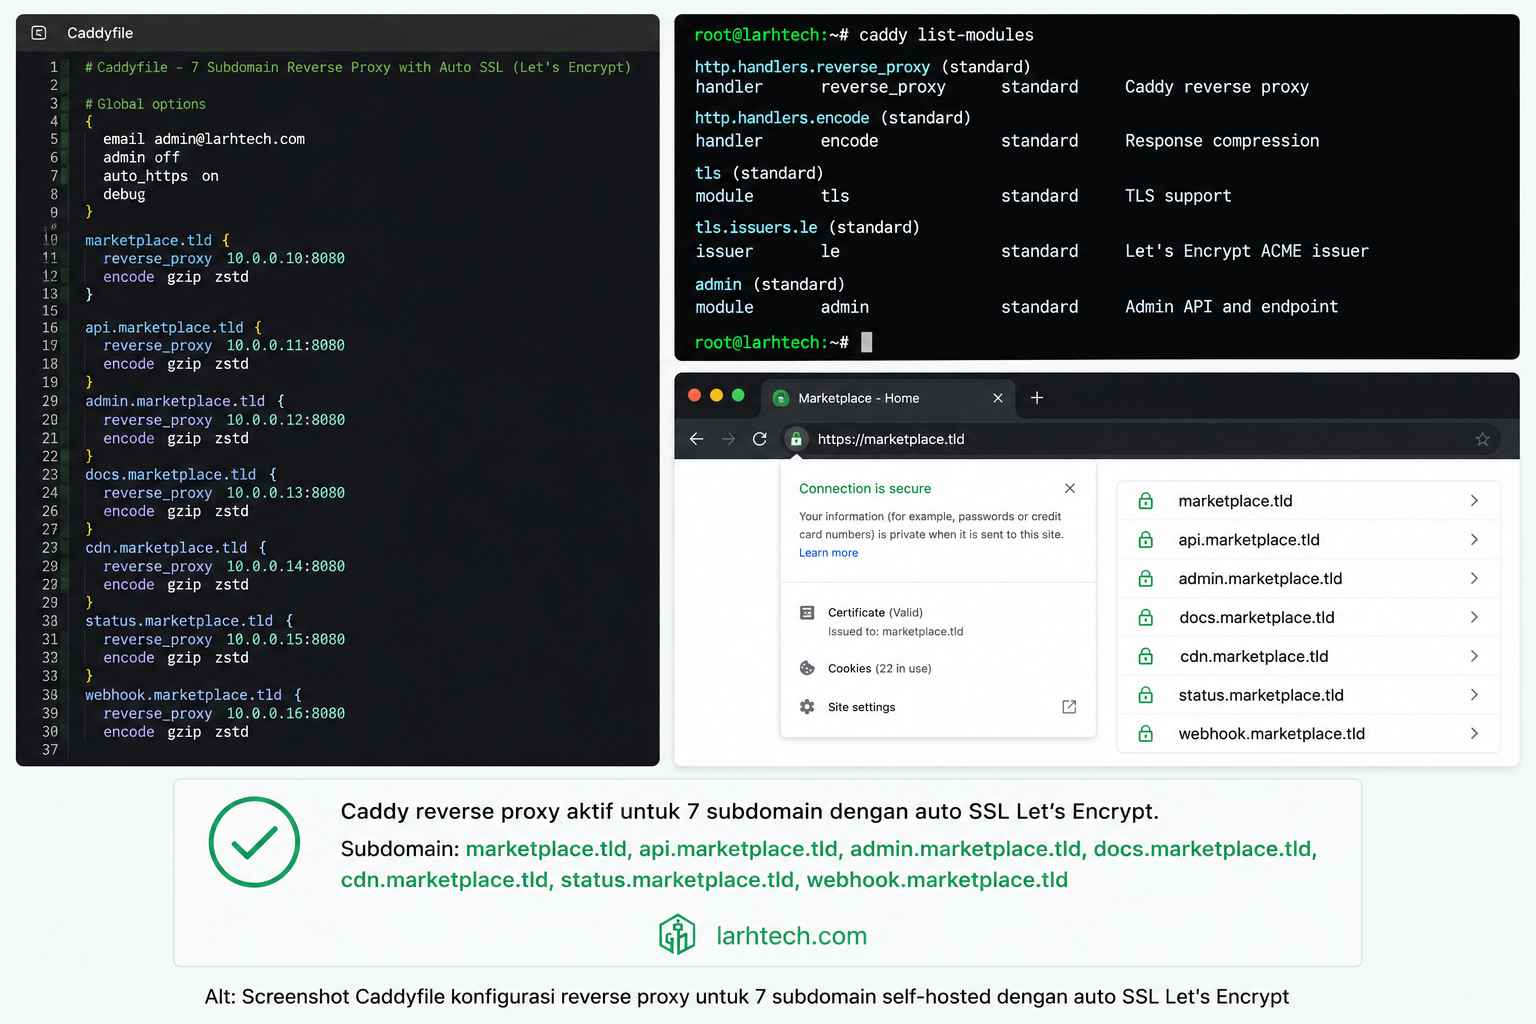1536x1024 pixels.
Task: Click the terminal cursor after the prompt
Action: click(x=867, y=342)
